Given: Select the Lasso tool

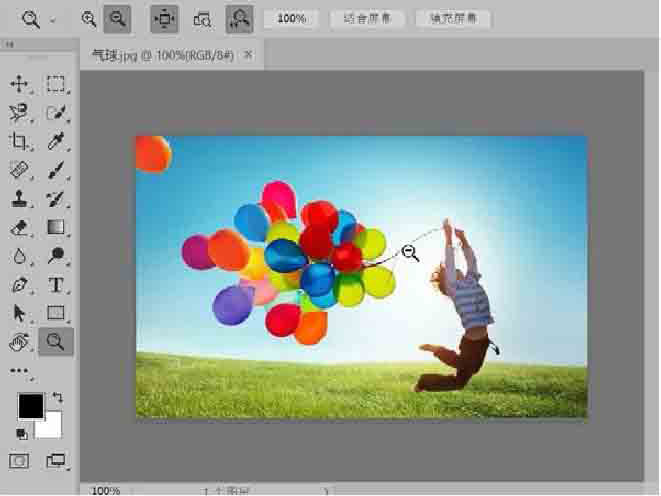Looking at the screenshot, I should (19, 113).
